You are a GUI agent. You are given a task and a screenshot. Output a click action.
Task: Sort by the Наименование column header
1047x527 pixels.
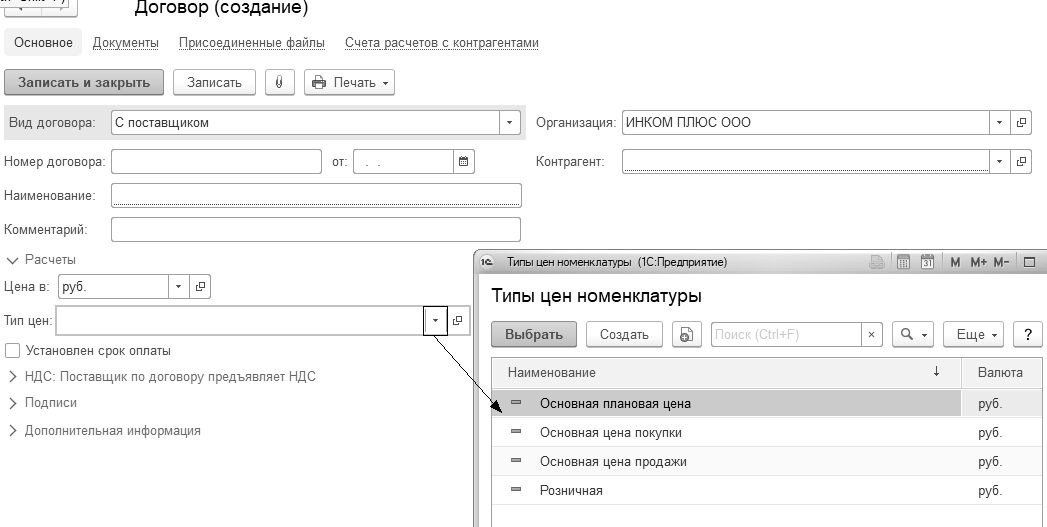click(726, 373)
